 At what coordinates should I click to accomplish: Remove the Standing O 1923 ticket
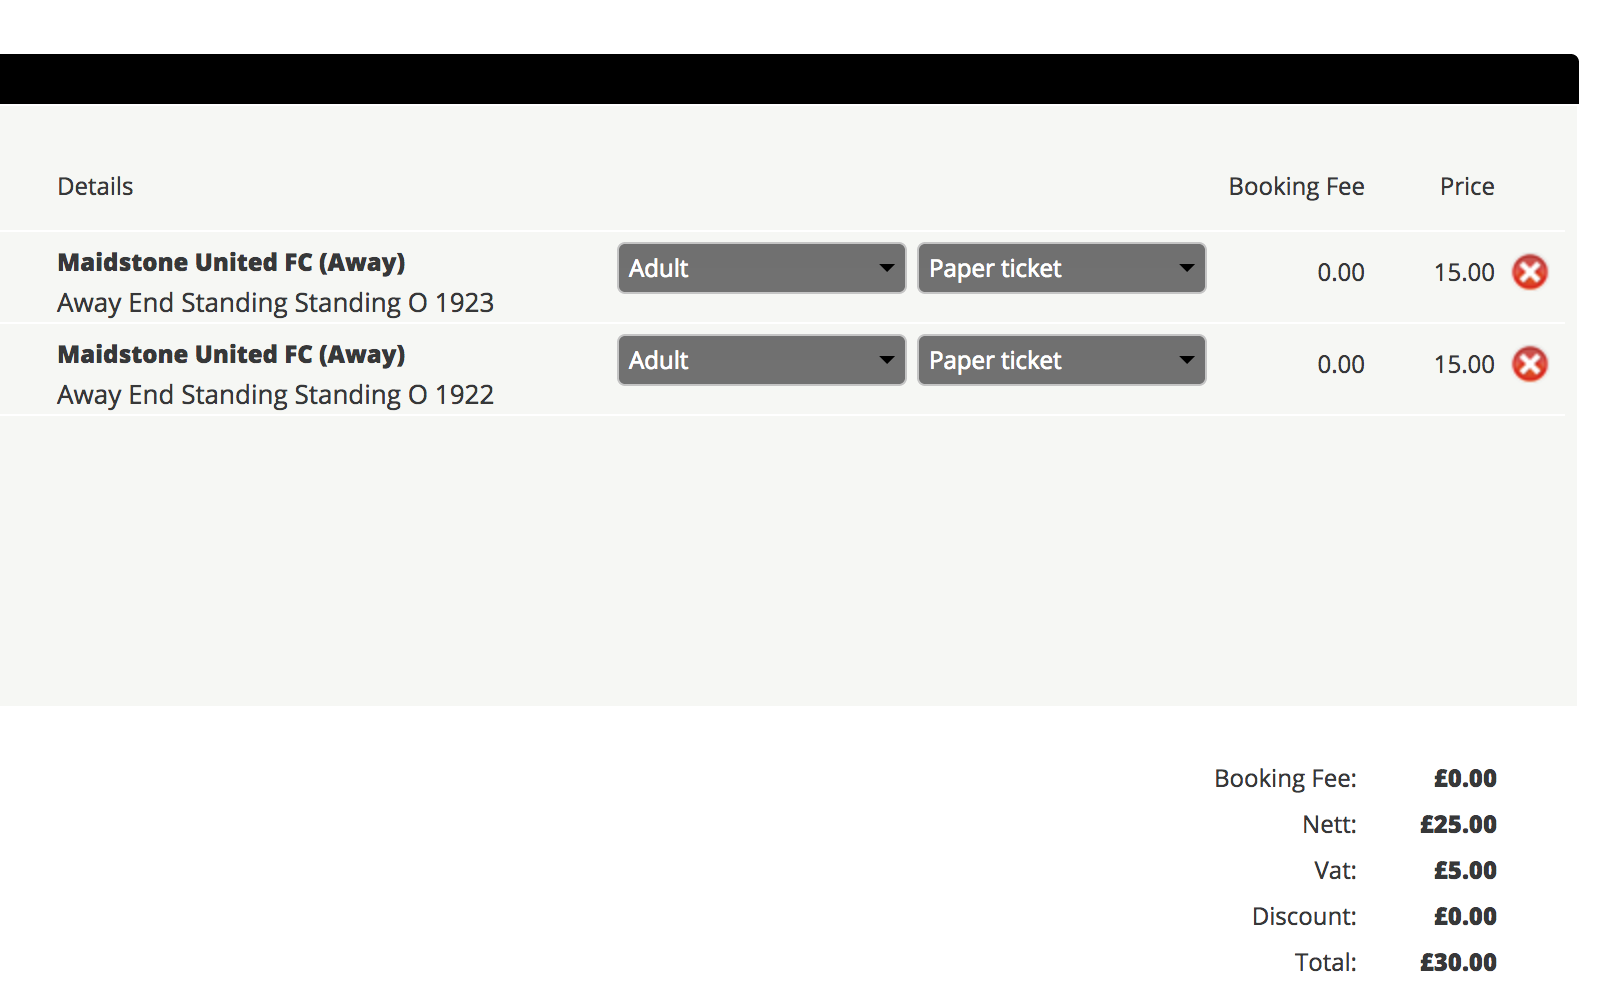(1529, 272)
